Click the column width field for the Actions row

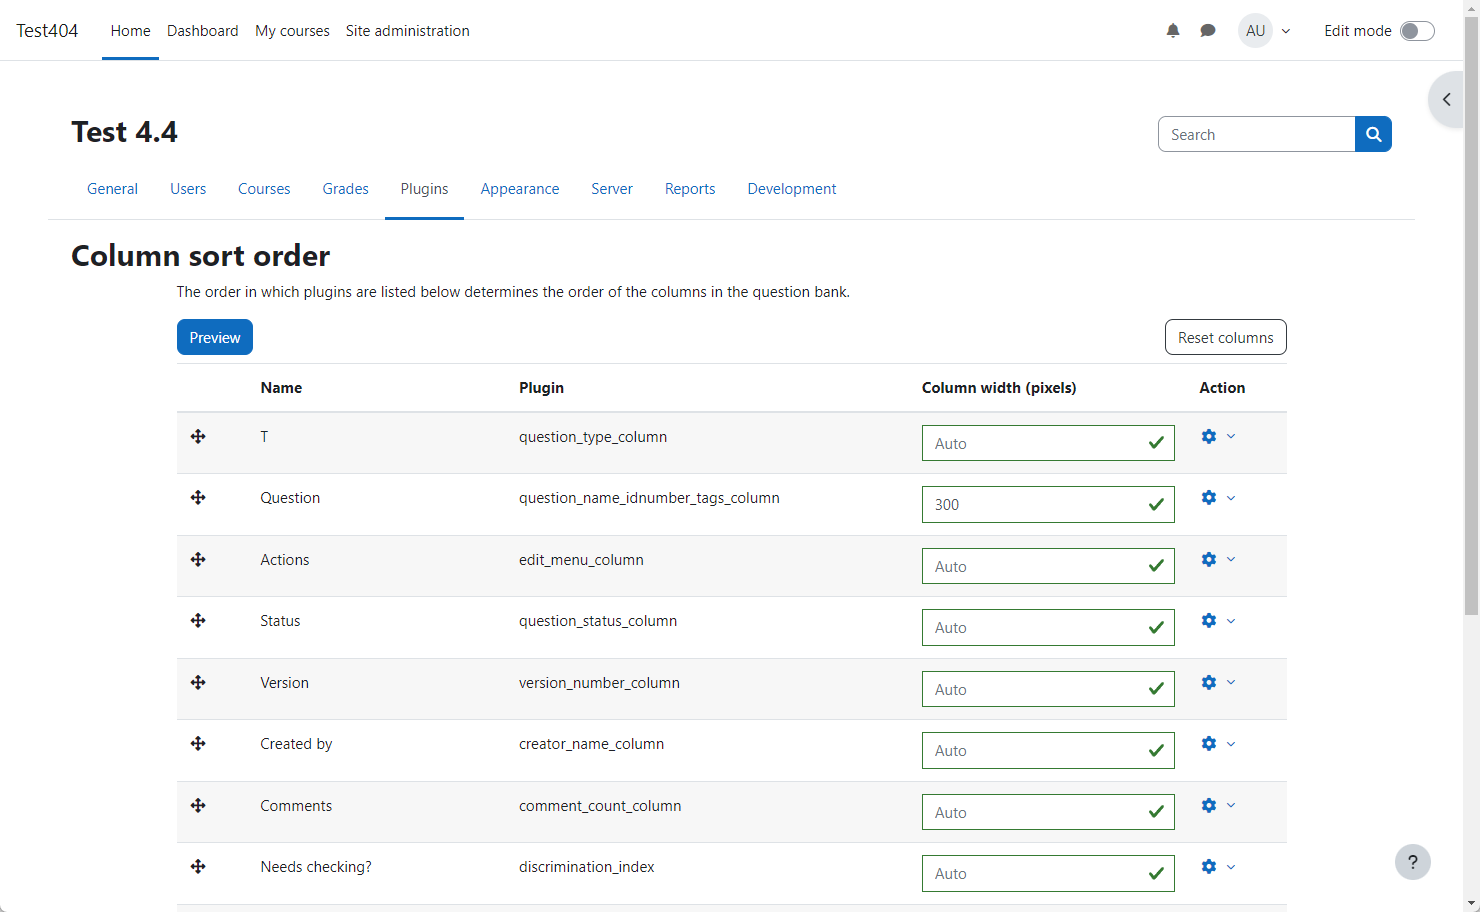coord(1048,566)
